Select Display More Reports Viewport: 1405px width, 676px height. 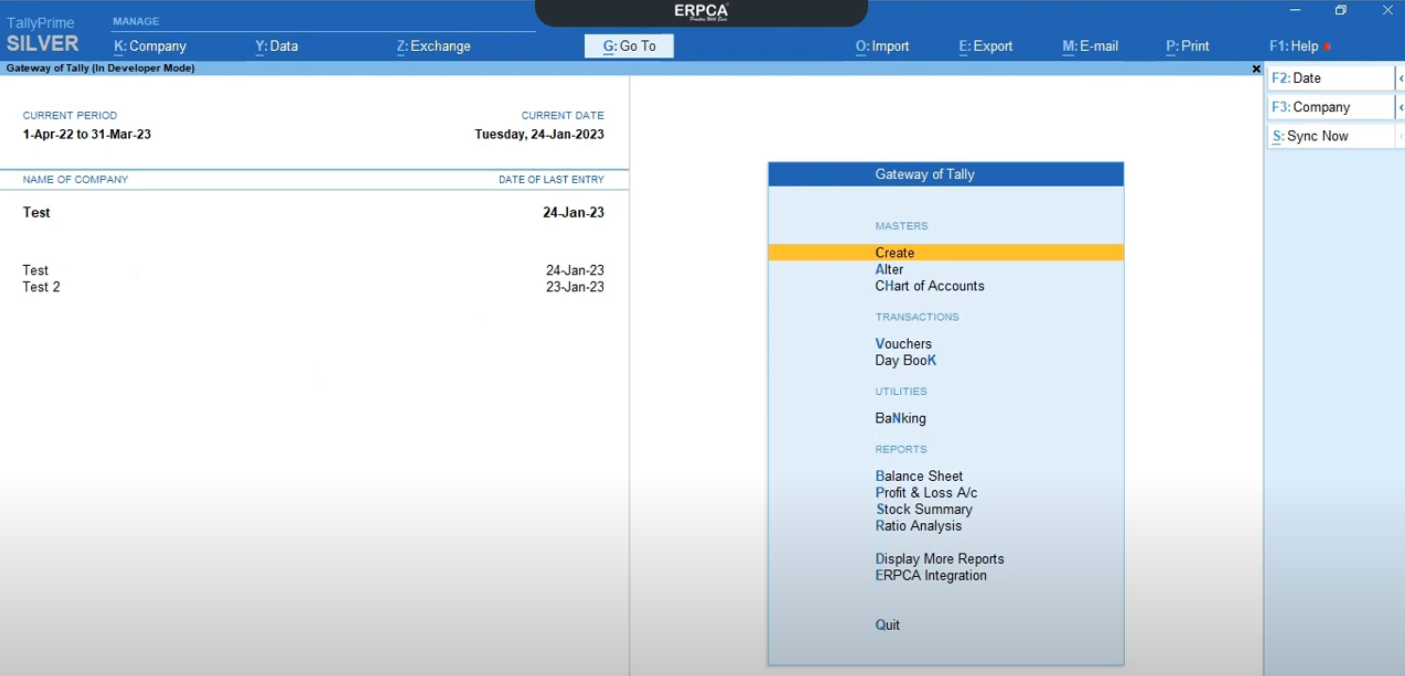point(939,559)
